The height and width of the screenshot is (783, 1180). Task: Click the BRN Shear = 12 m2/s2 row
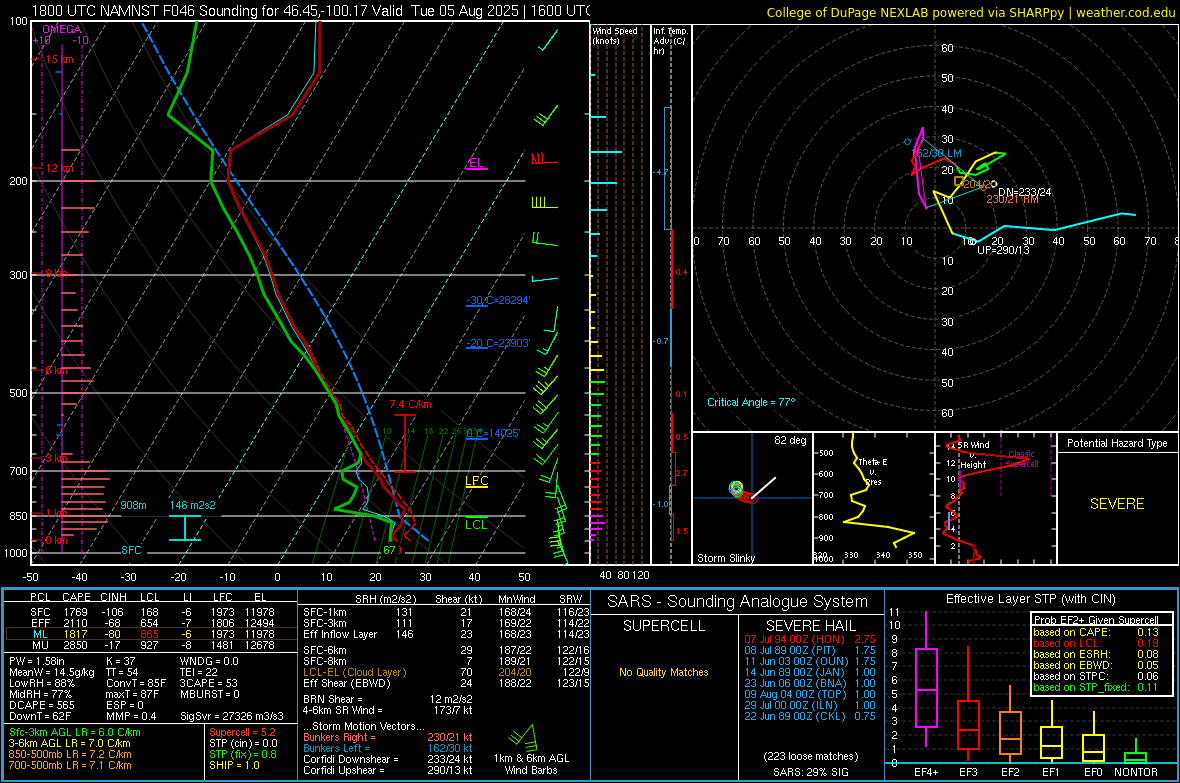pyautogui.click(x=388, y=699)
